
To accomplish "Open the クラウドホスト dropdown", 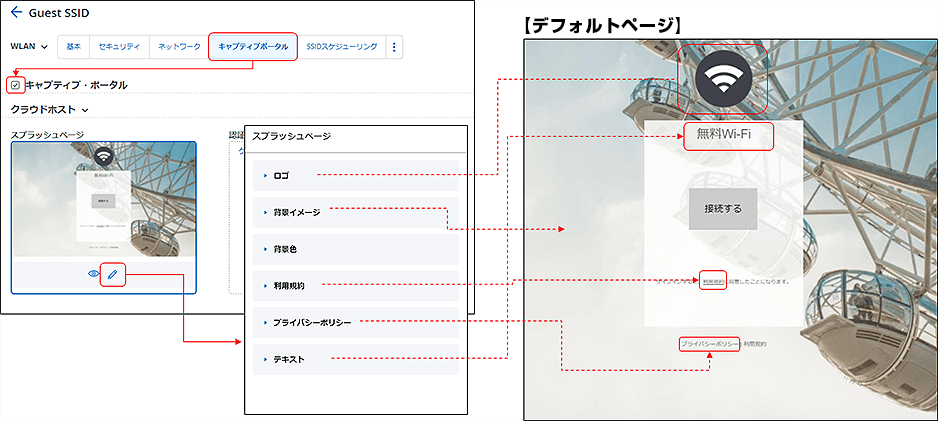I will click(50, 109).
